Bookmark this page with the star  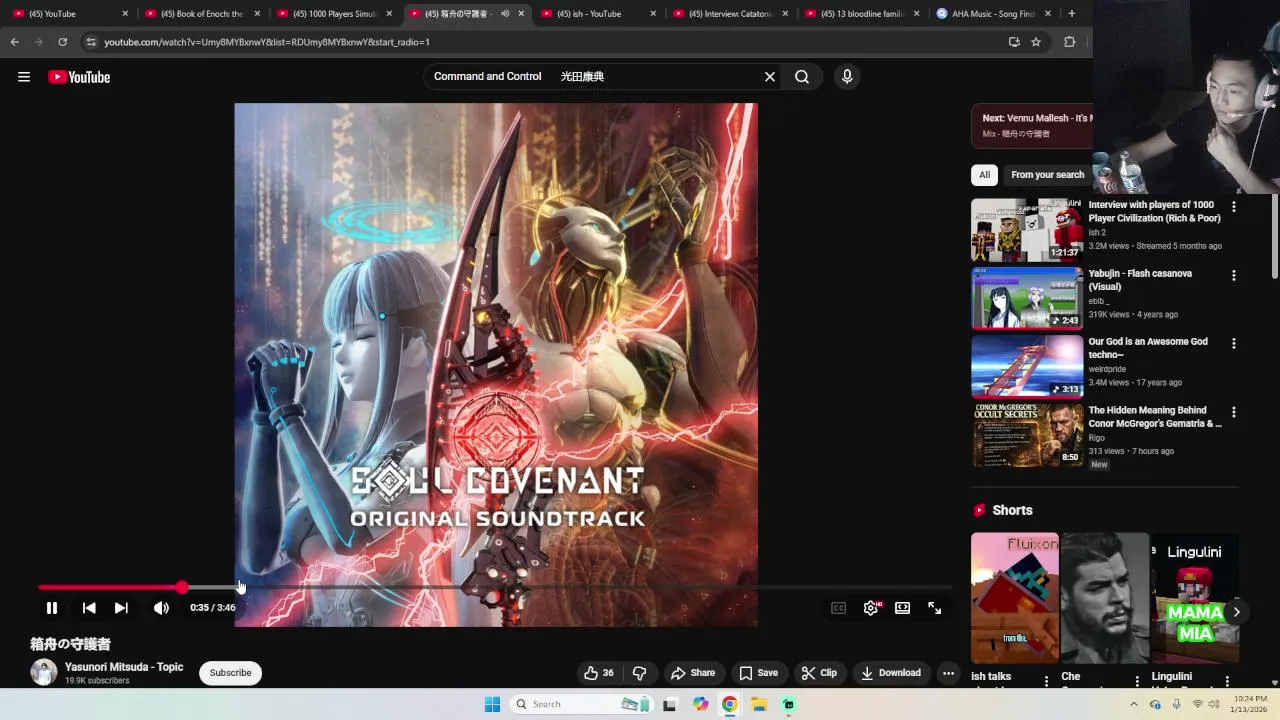(1036, 42)
